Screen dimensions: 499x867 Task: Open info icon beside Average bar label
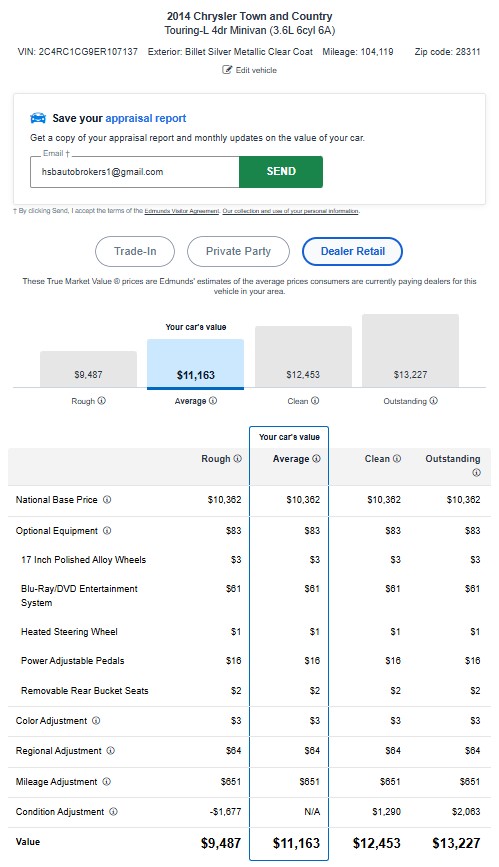[213, 400]
